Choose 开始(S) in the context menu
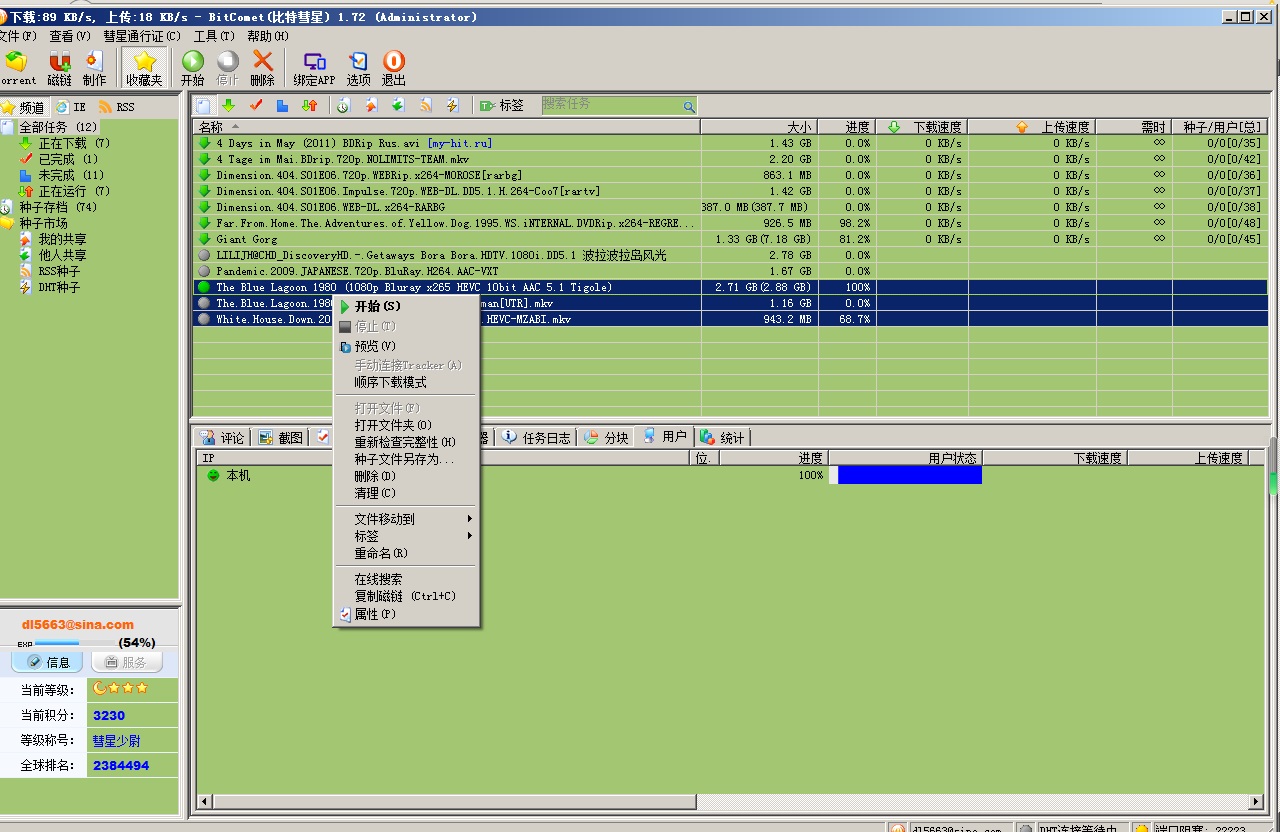 pos(406,306)
